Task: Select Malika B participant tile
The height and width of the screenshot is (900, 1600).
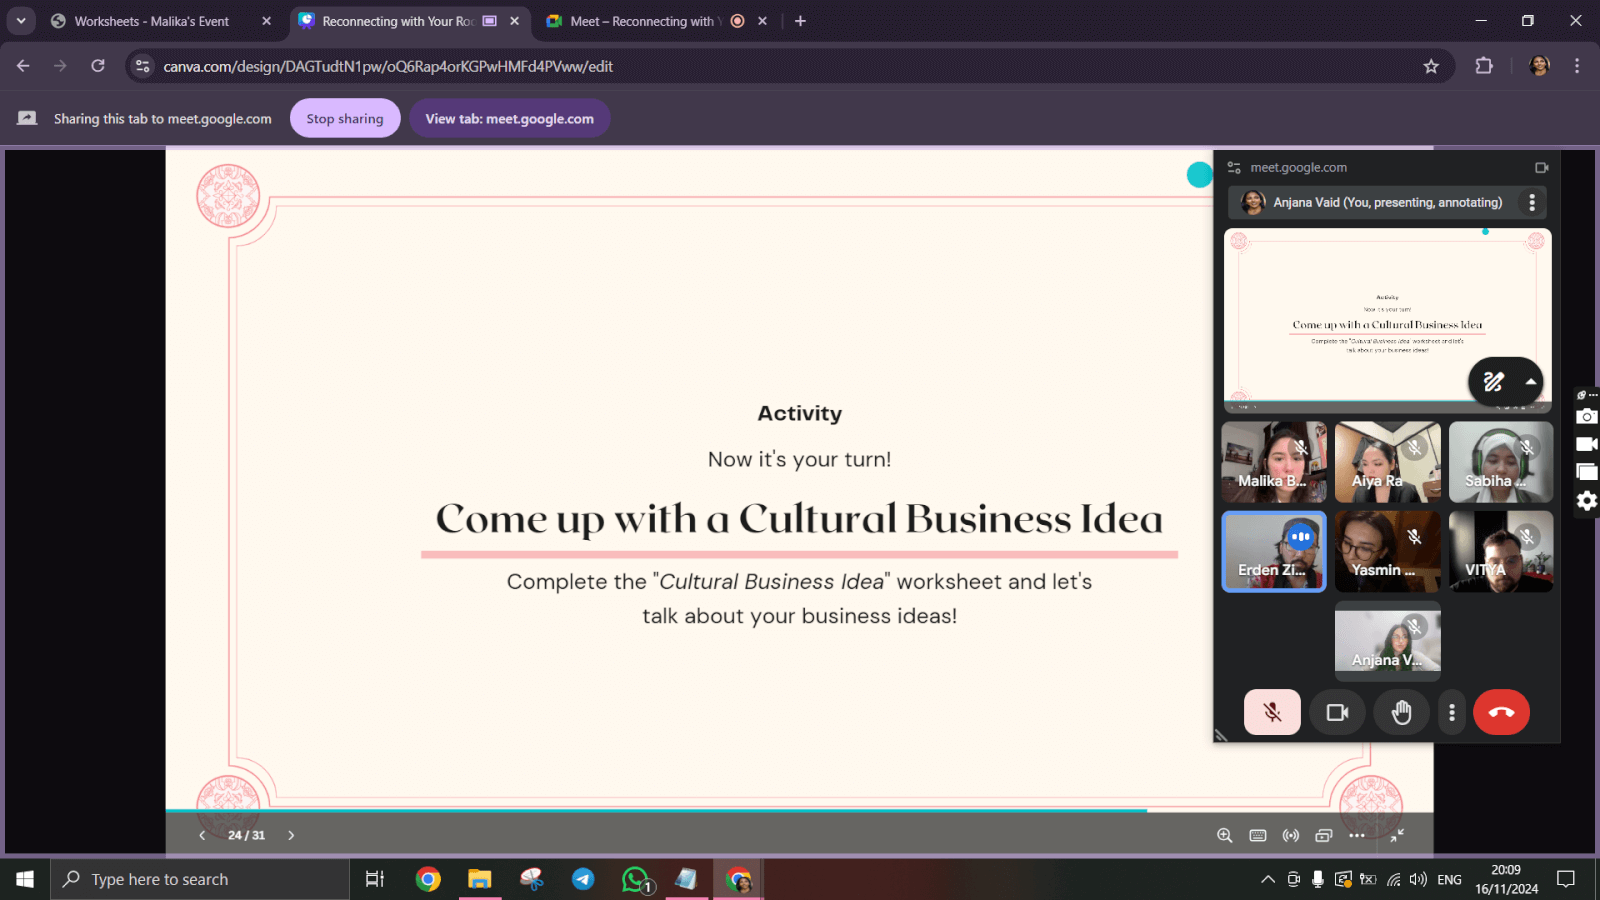Action: tap(1274, 462)
